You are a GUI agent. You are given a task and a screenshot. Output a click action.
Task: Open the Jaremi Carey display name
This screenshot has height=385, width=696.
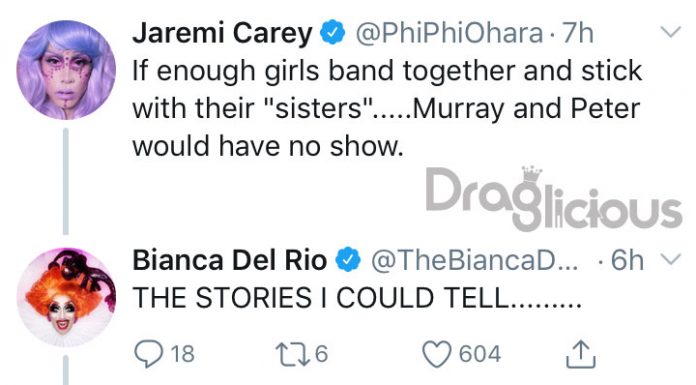click(x=222, y=34)
